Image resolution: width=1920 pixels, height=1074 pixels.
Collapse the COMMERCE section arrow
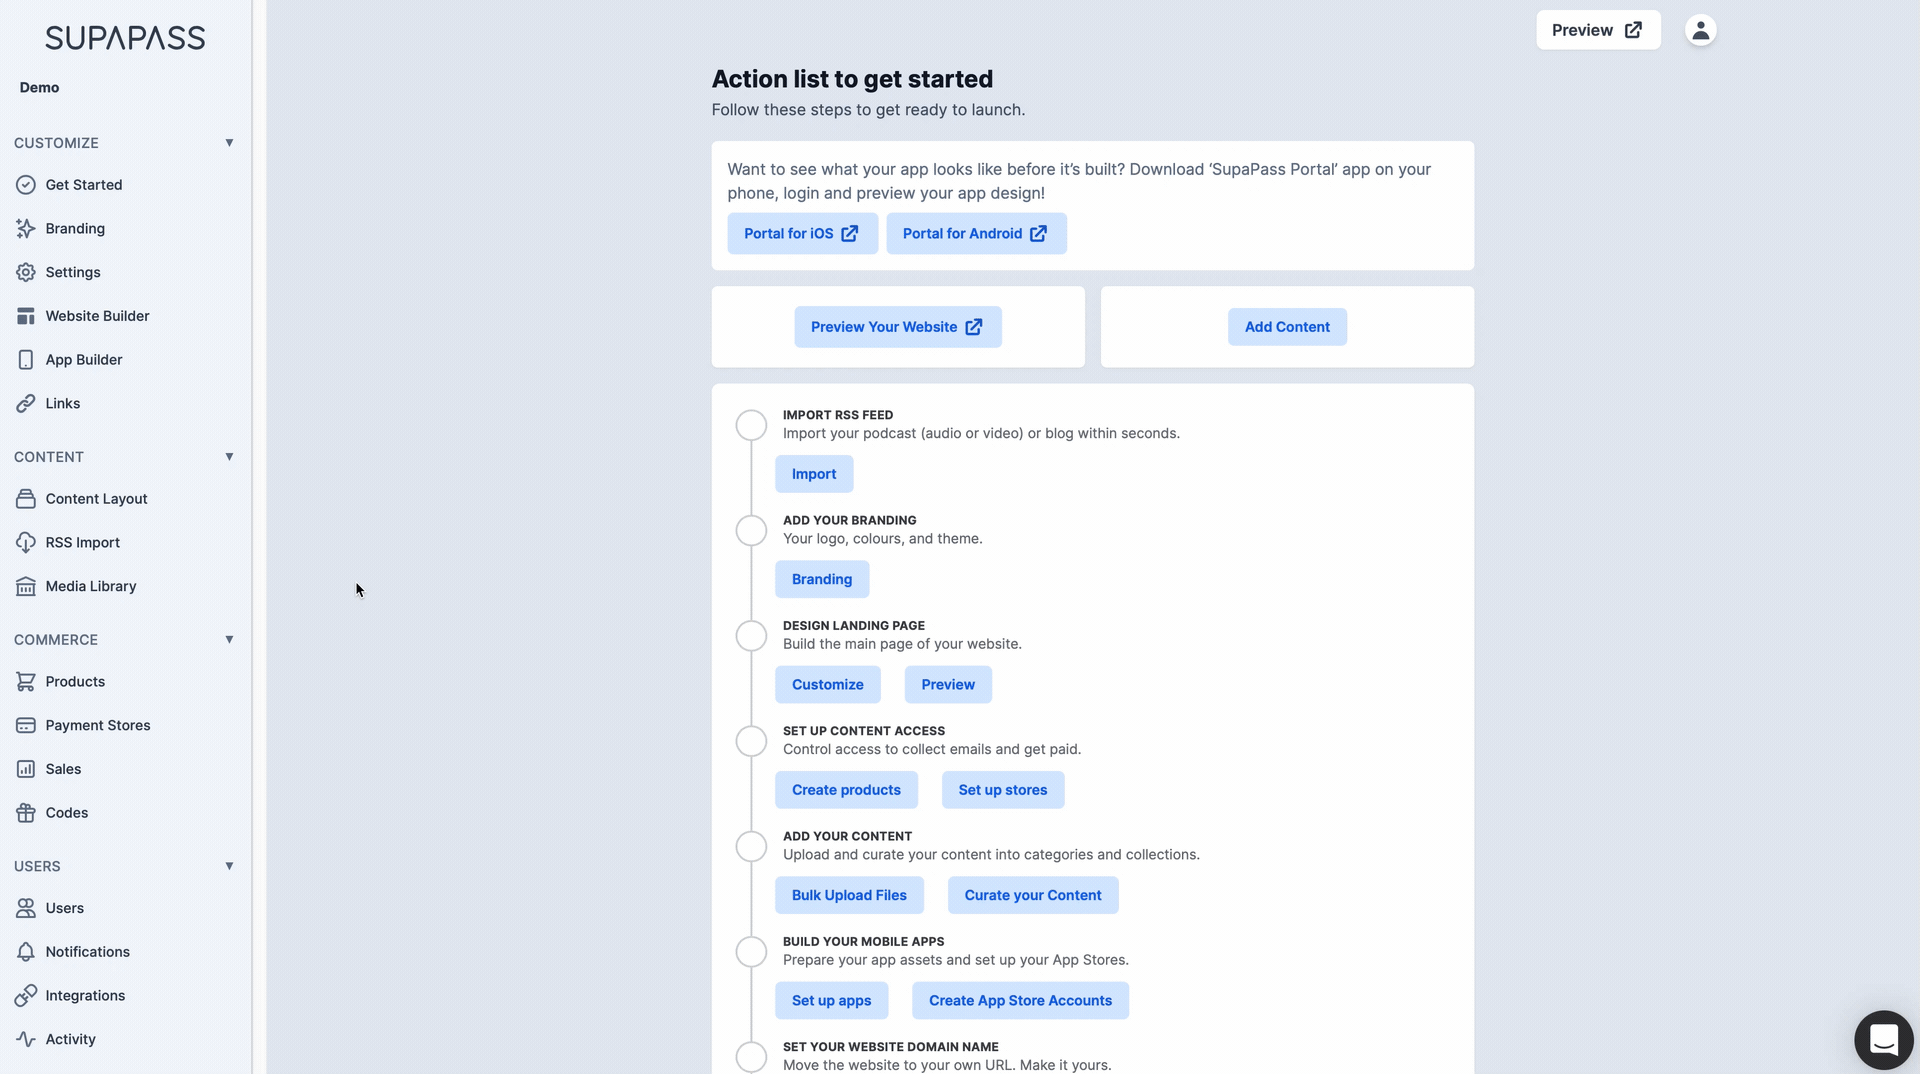coord(229,639)
